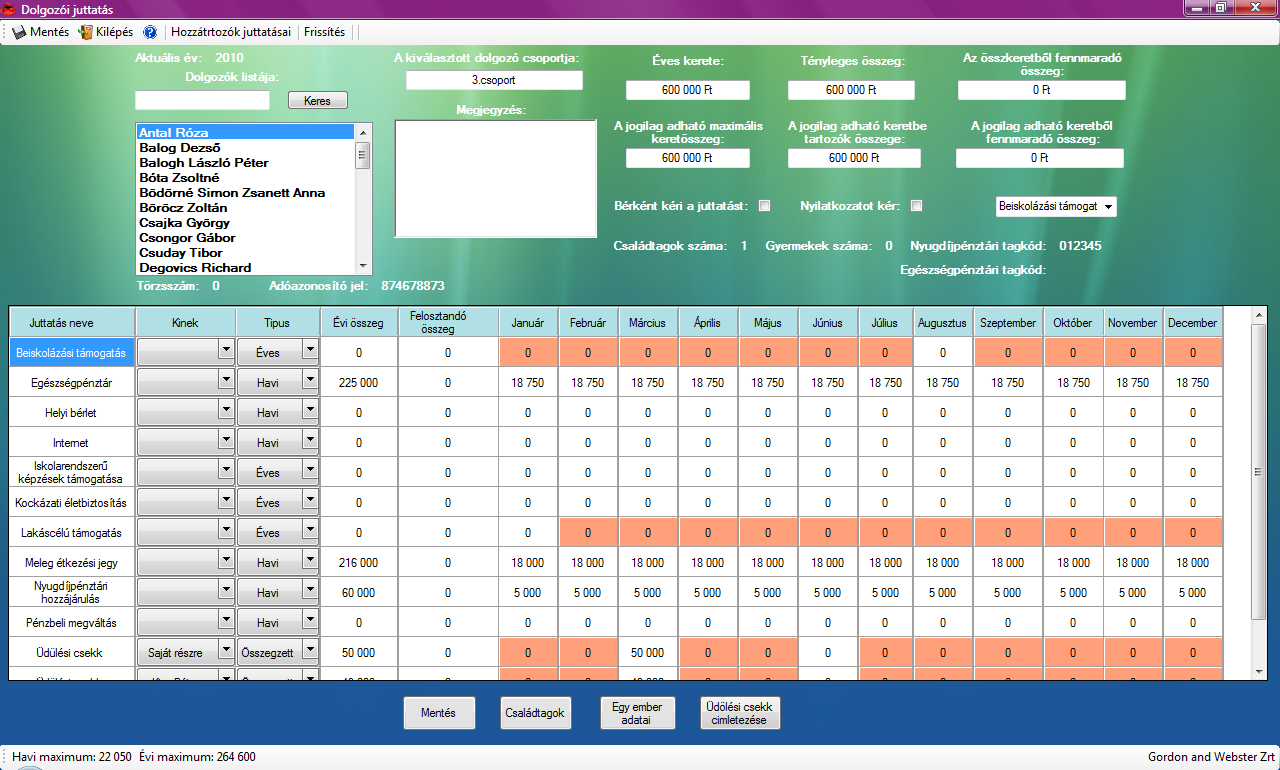Click the Egy ember adatai button
The width and height of the screenshot is (1280, 770).
click(638, 713)
